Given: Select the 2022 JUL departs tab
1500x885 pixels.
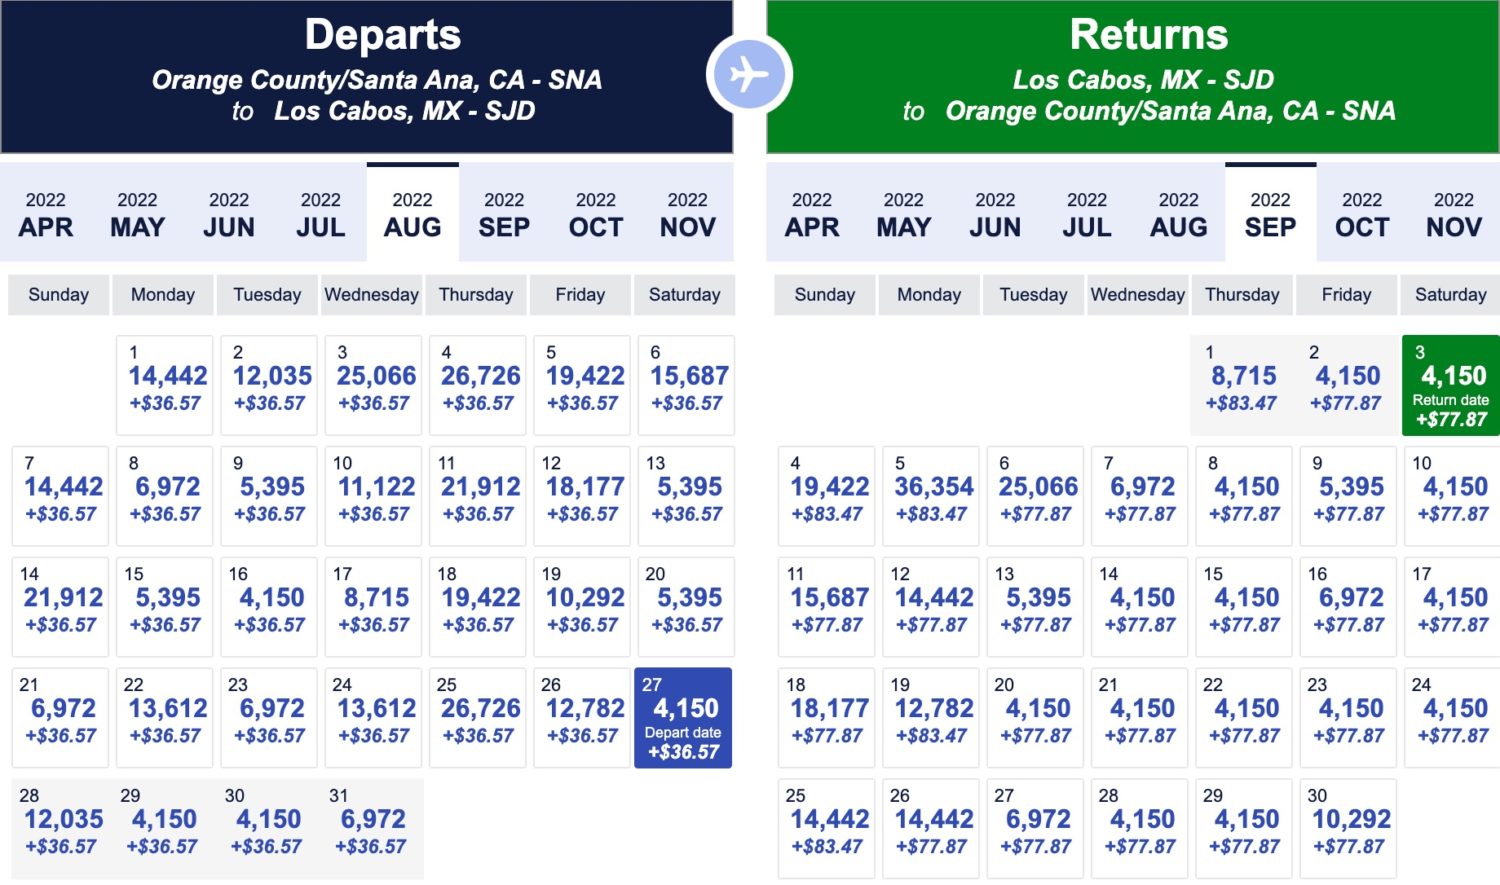Looking at the screenshot, I should (x=320, y=213).
